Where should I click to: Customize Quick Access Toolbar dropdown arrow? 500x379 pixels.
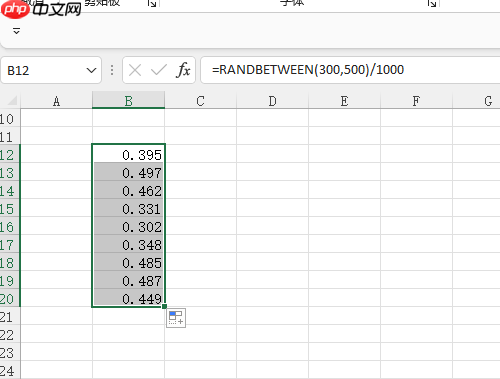pos(16,31)
